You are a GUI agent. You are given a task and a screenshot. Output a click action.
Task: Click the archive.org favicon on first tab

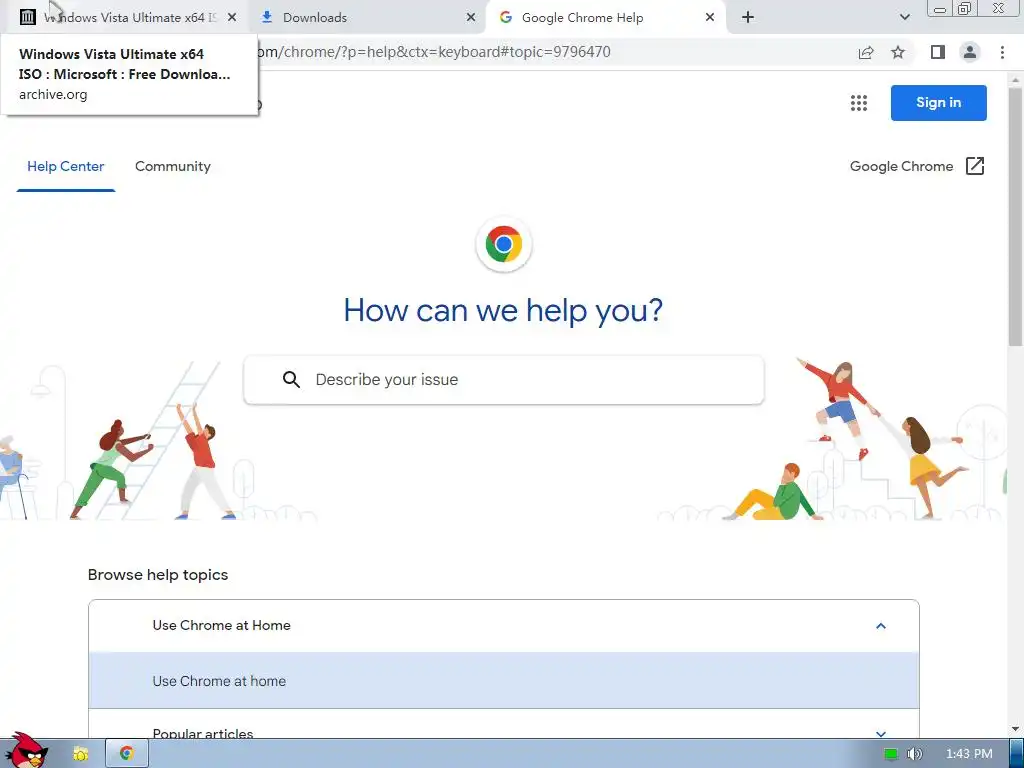[27, 18]
